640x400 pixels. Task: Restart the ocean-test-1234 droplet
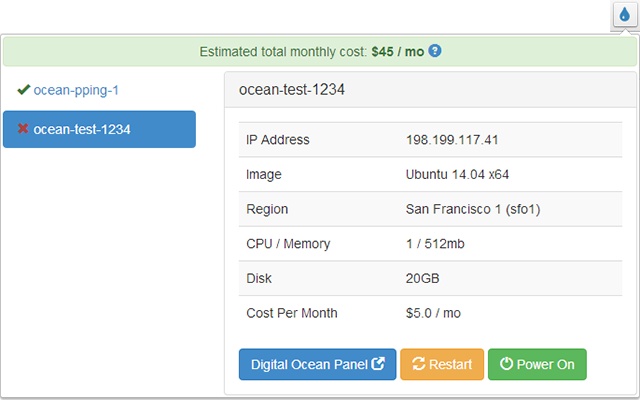(x=442, y=364)
